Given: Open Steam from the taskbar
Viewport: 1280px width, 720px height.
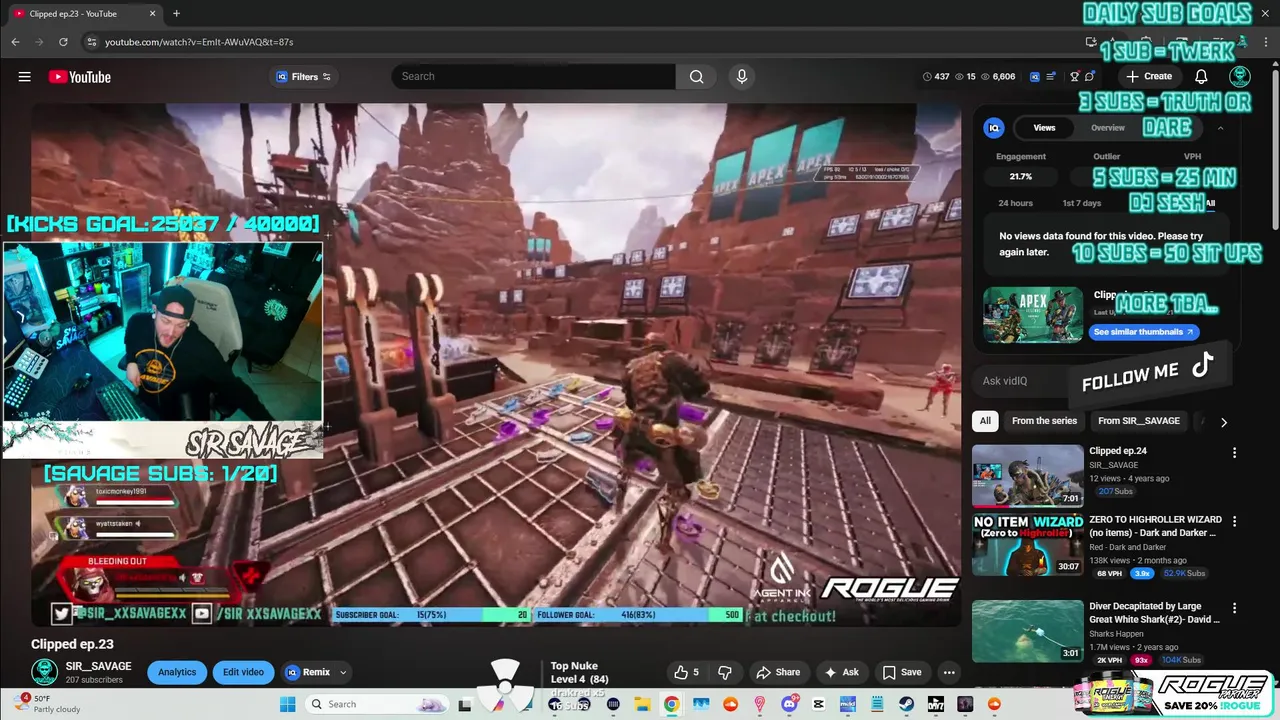Looking at the screenshot, I should click(905, 704).
